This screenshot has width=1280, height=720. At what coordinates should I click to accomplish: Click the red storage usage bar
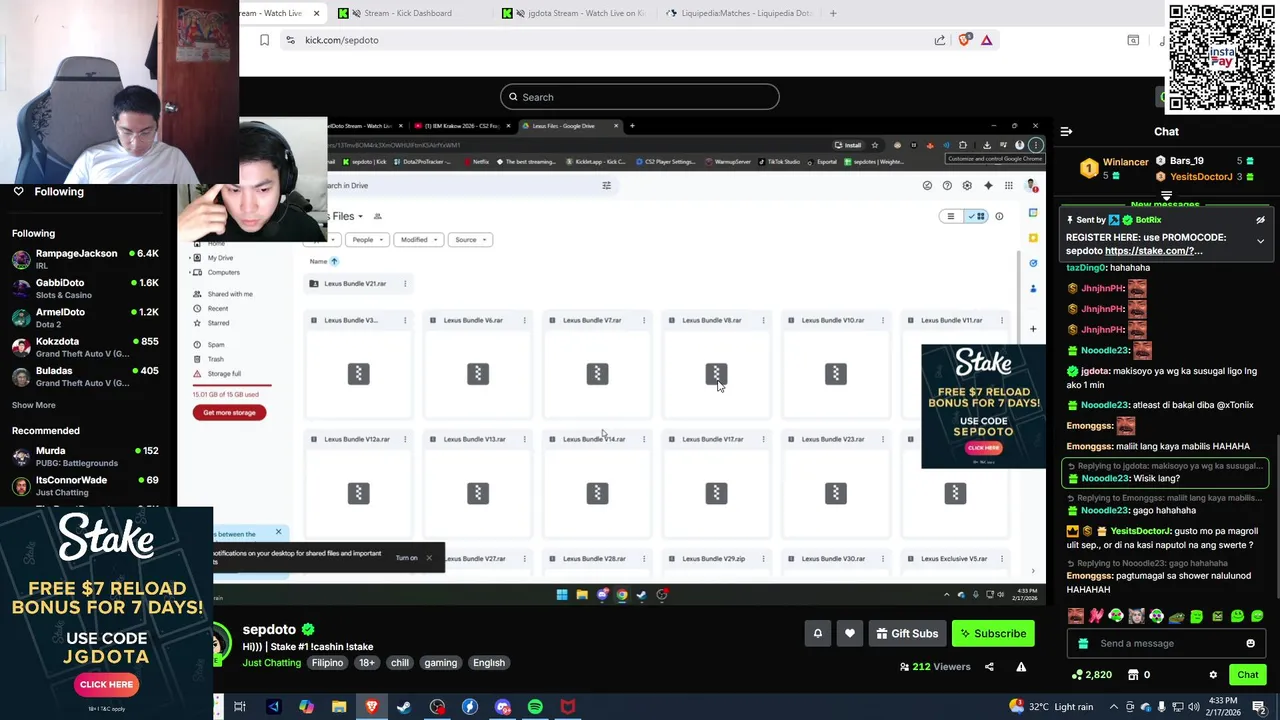point(232,385)
